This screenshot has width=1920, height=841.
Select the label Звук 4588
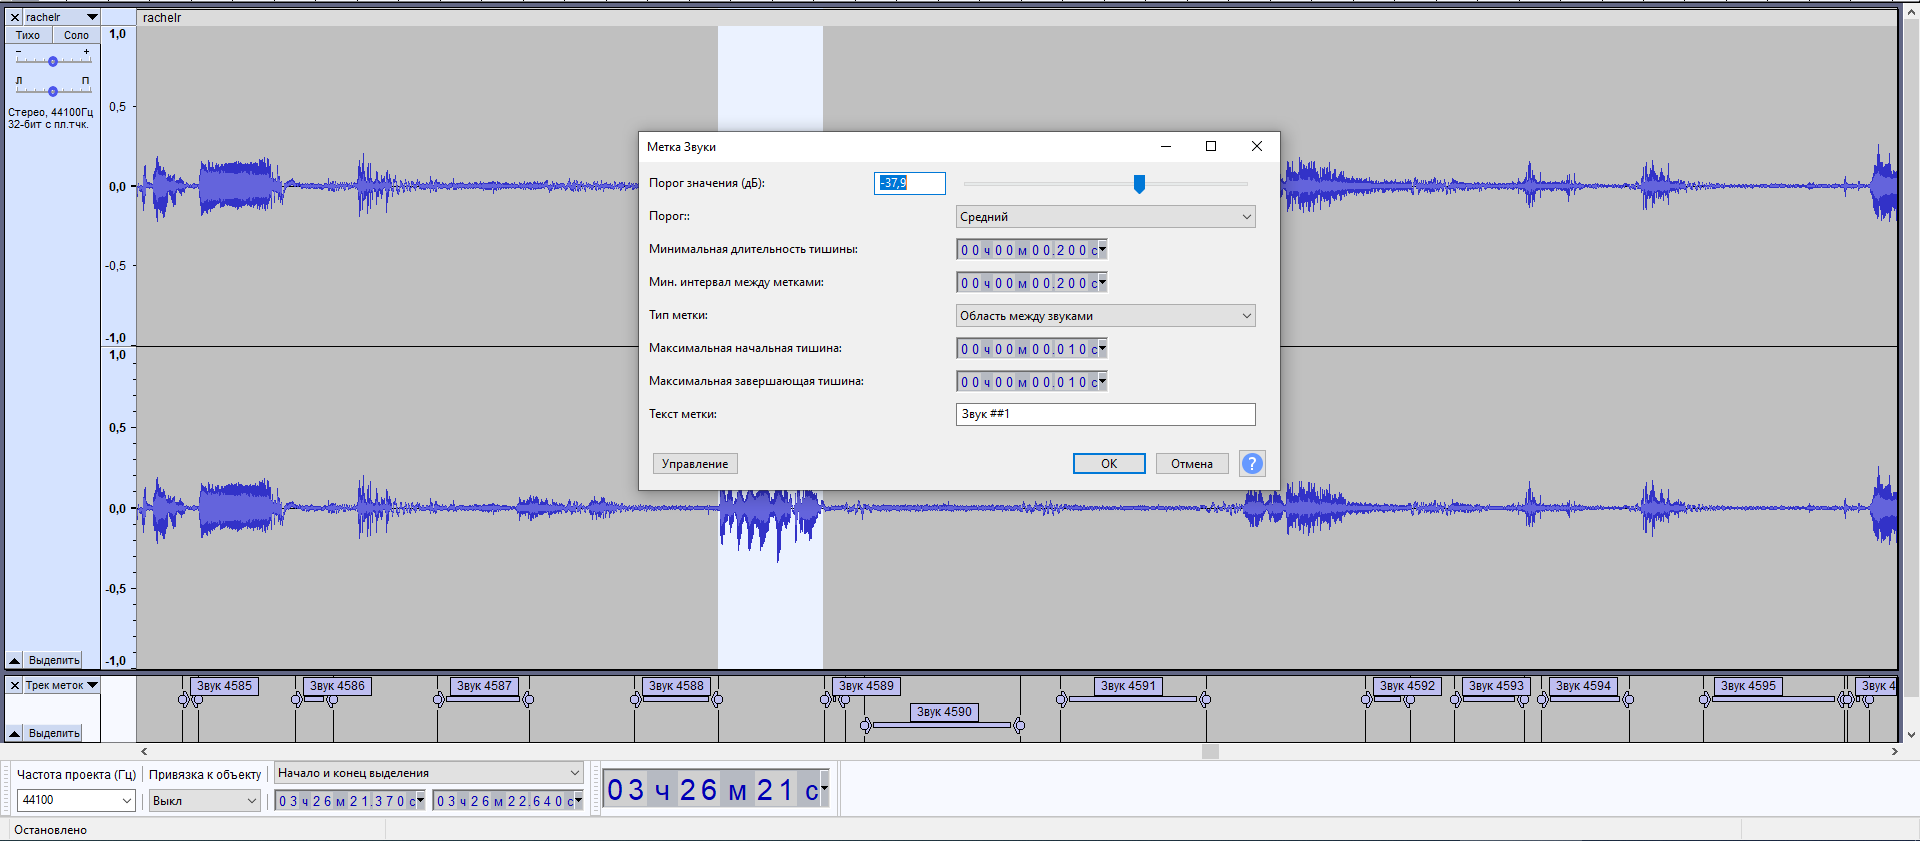[676, 686]
